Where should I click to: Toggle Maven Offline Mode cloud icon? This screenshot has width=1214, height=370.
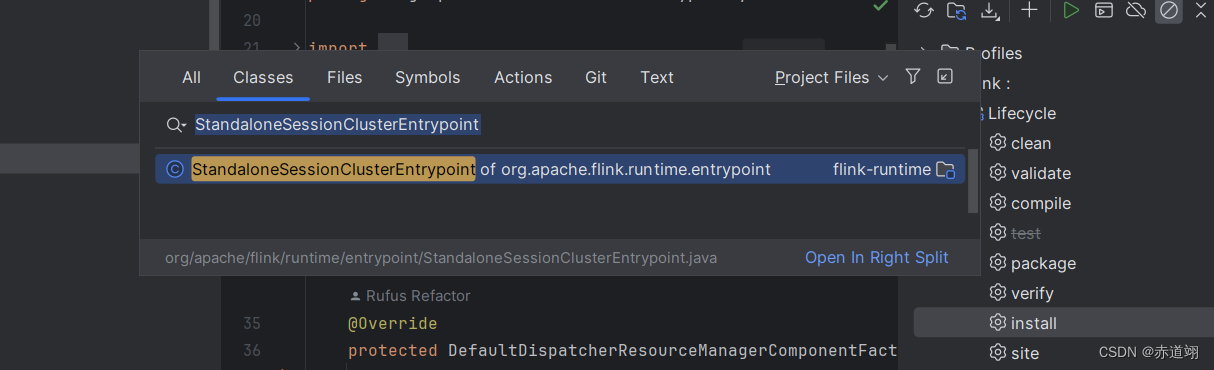(1135, 10)
